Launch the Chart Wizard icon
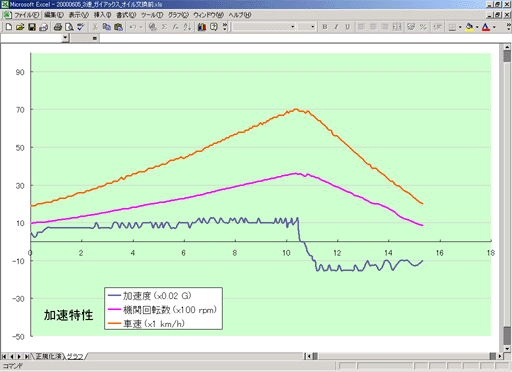Screen dimensions: 512x372 (202, 27)
